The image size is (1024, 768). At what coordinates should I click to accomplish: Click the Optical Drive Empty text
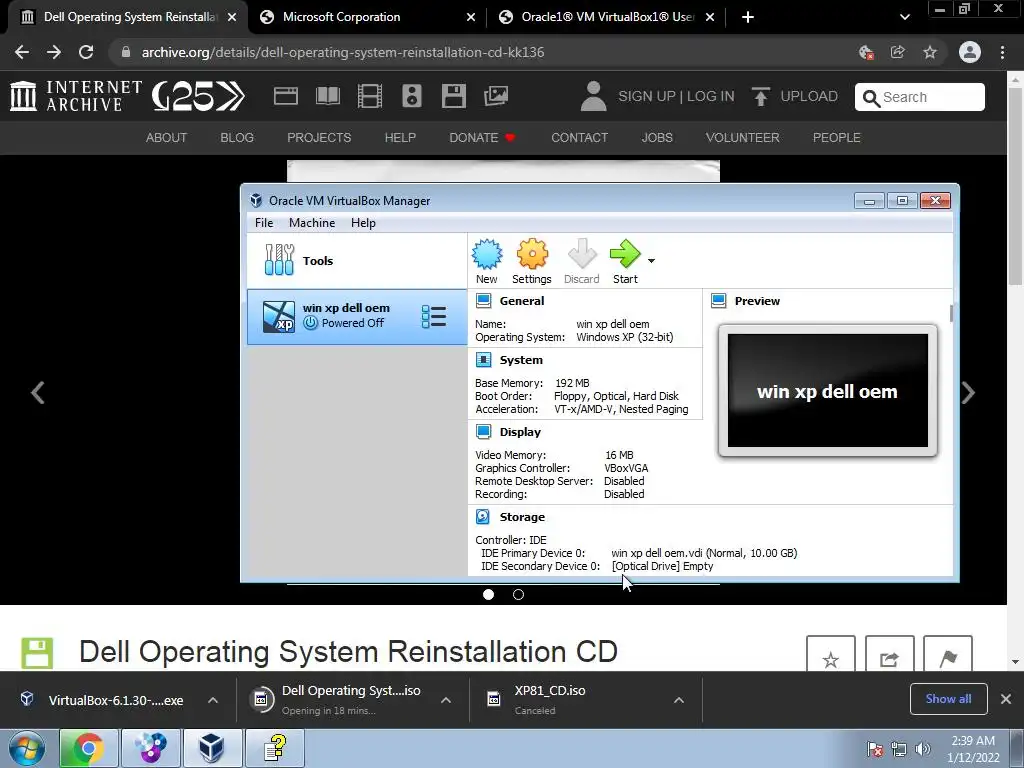pyautogui.click(x=662, y=566)
